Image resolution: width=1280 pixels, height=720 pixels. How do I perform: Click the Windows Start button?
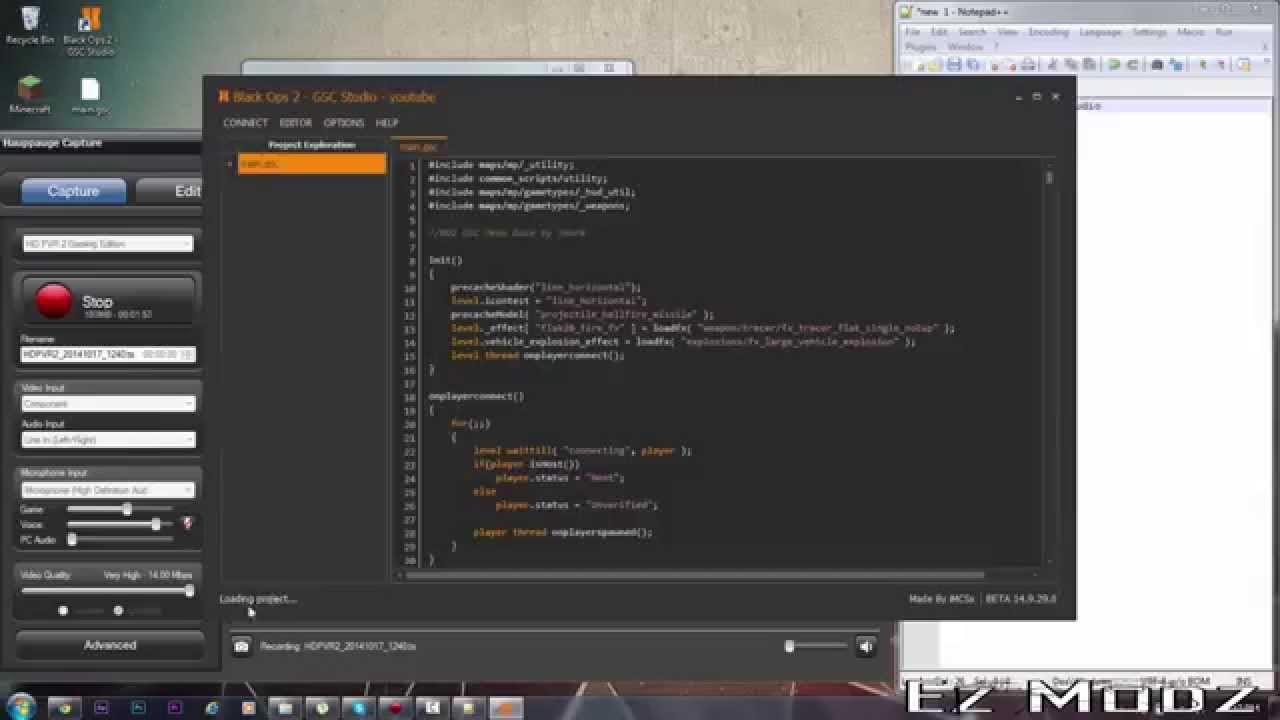[x=20, y=707]
